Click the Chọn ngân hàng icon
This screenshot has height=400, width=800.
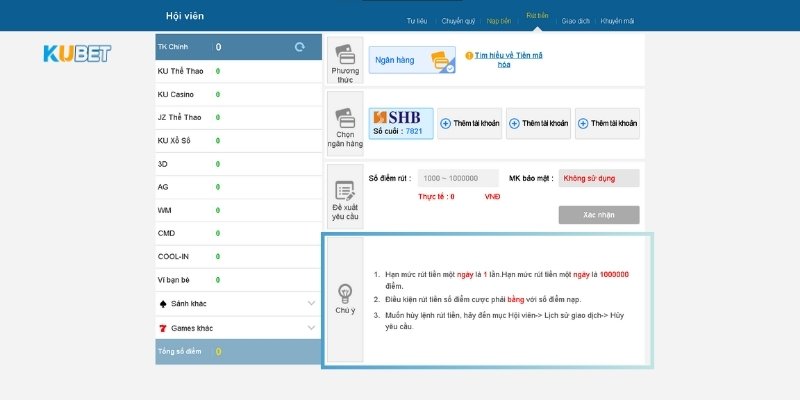345,118
